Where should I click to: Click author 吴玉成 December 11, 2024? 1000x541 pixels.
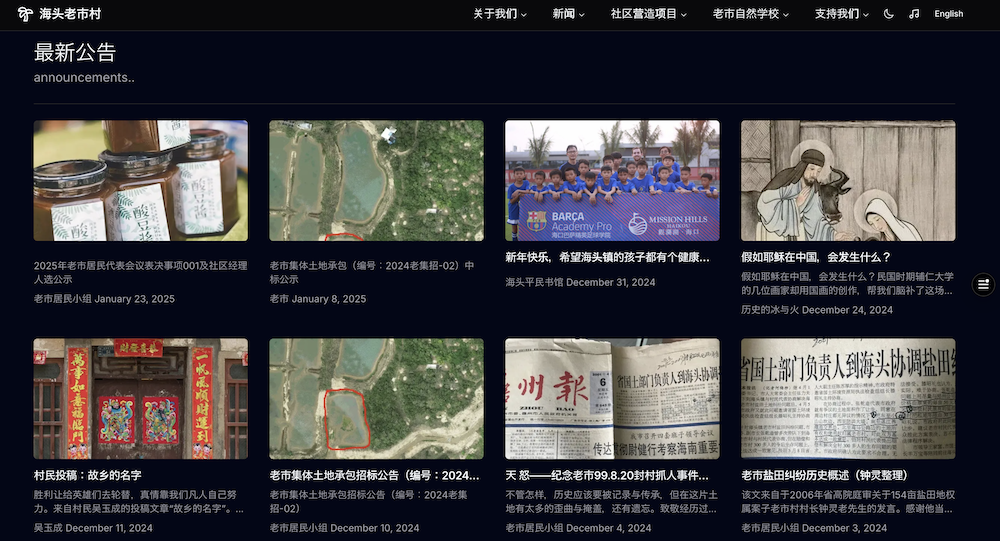pyautogui.click(x=93, y=528)
